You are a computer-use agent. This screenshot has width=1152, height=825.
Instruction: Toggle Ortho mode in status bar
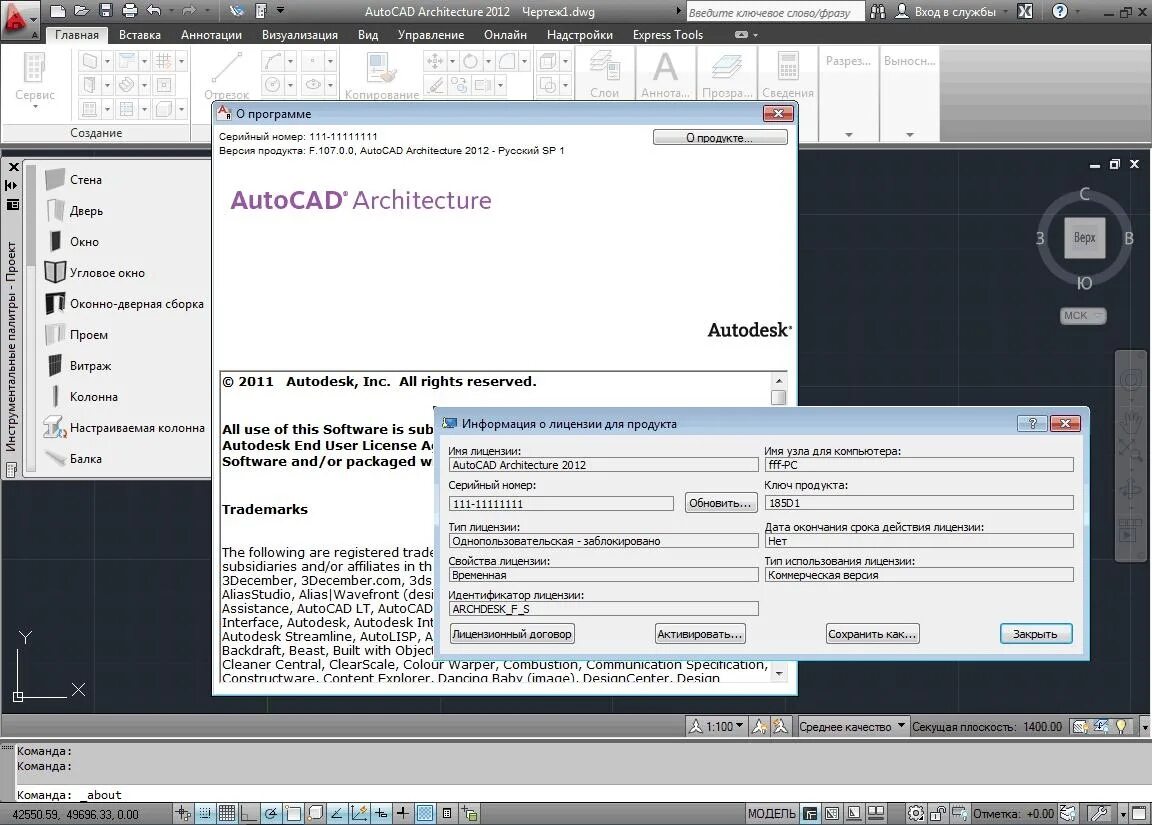coord(249,813)
